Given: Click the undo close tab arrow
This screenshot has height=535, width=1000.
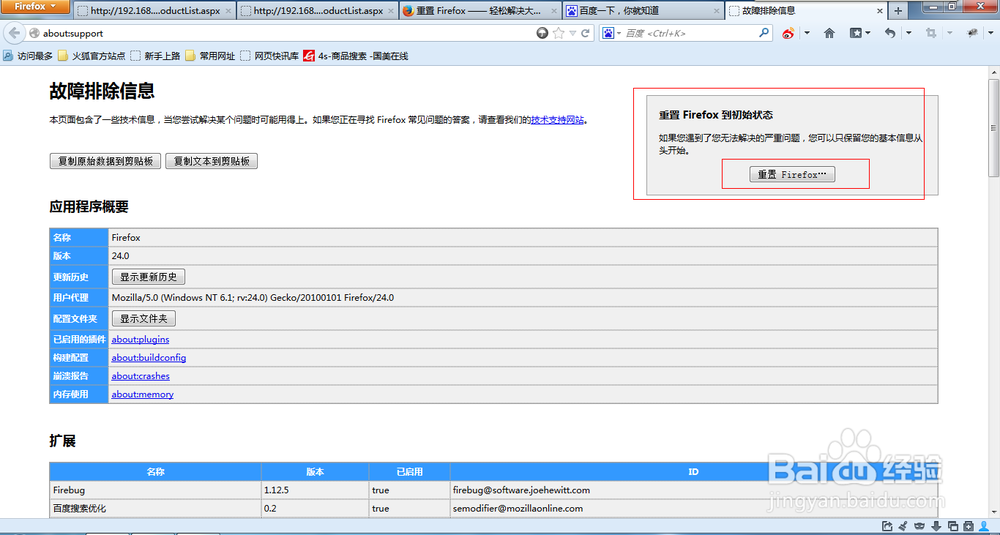Looking at the screenshot, I should [890, 33].
